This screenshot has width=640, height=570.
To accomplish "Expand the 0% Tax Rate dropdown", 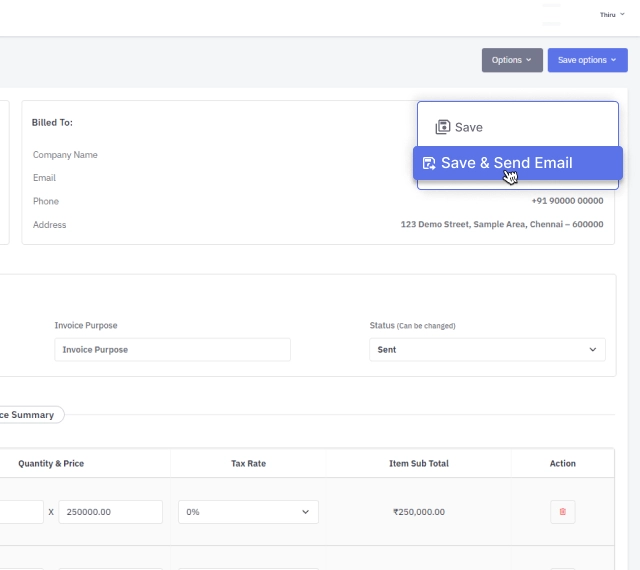I will pos(248,512).
